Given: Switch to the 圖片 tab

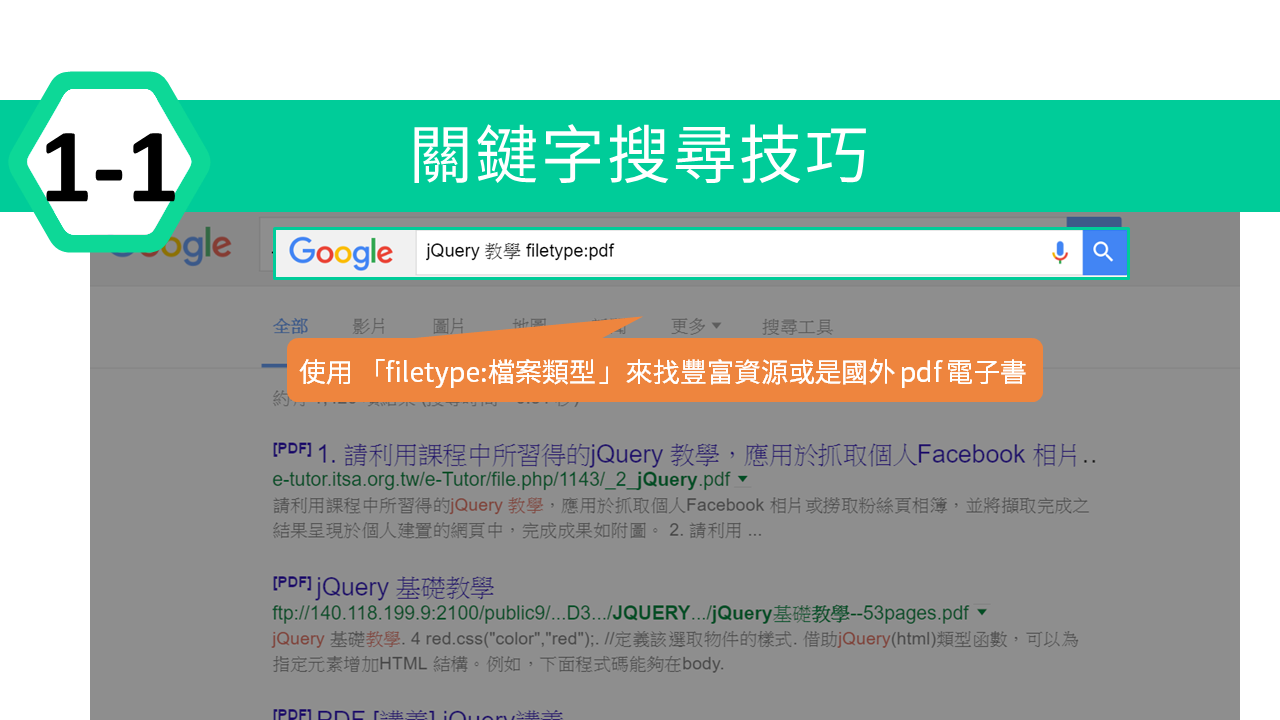Looking at the screenshot, I should [x=449, y=327].
